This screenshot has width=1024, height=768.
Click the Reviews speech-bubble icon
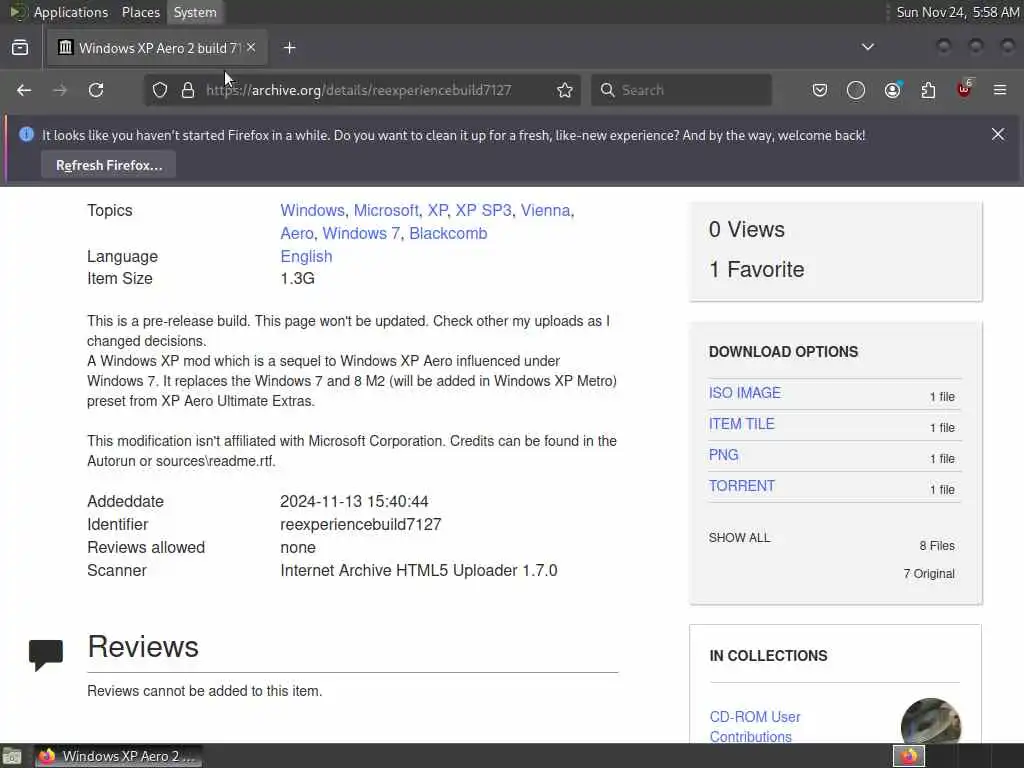(46, 654)
